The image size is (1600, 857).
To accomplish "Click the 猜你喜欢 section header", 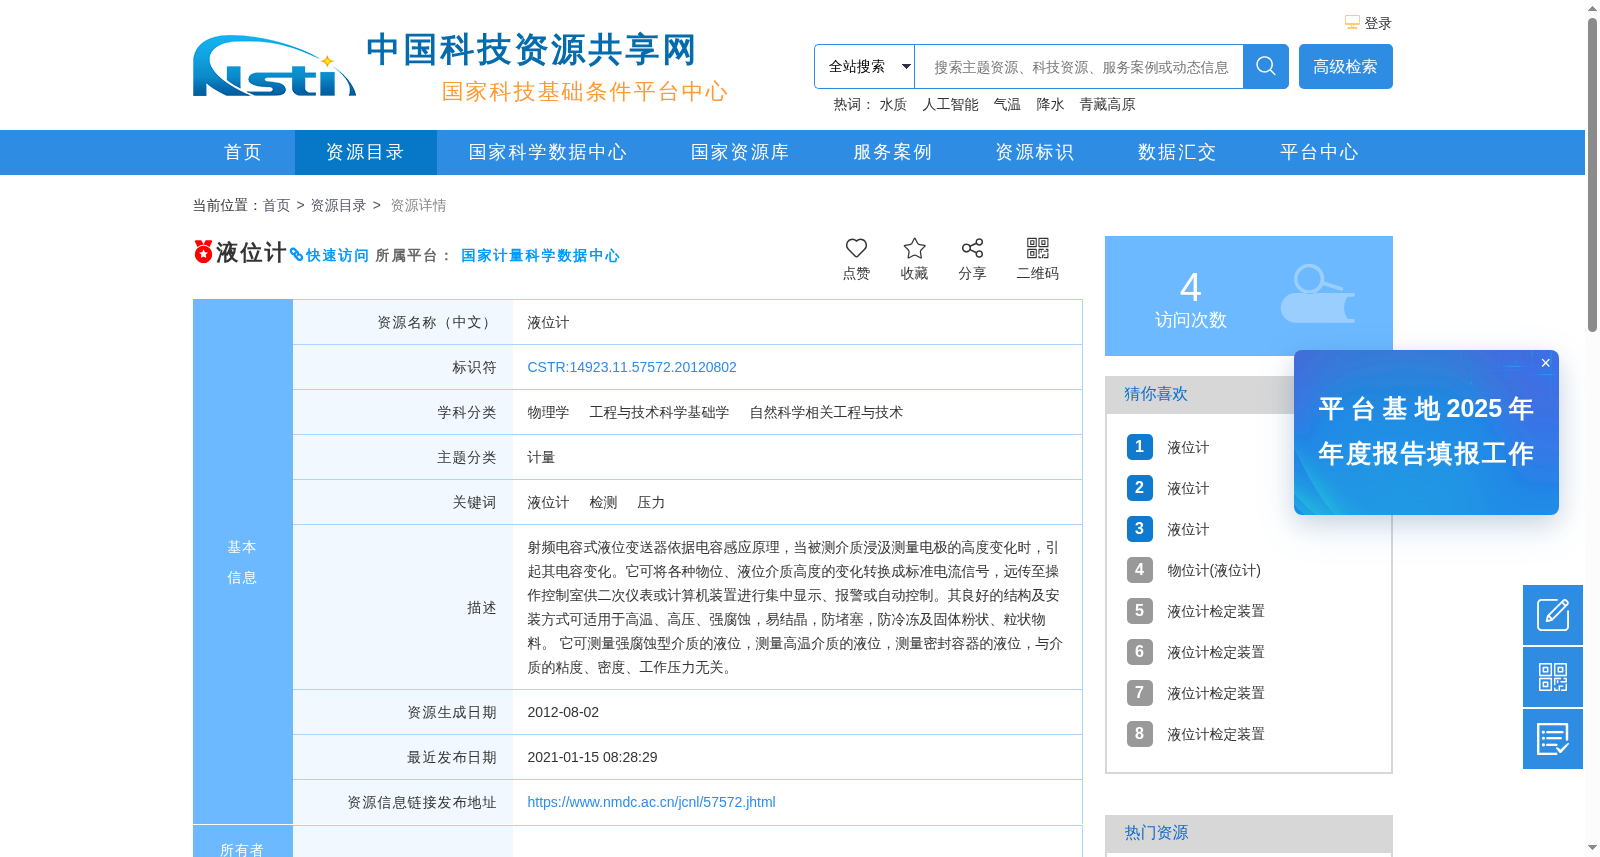I will tap(1156, 394).
